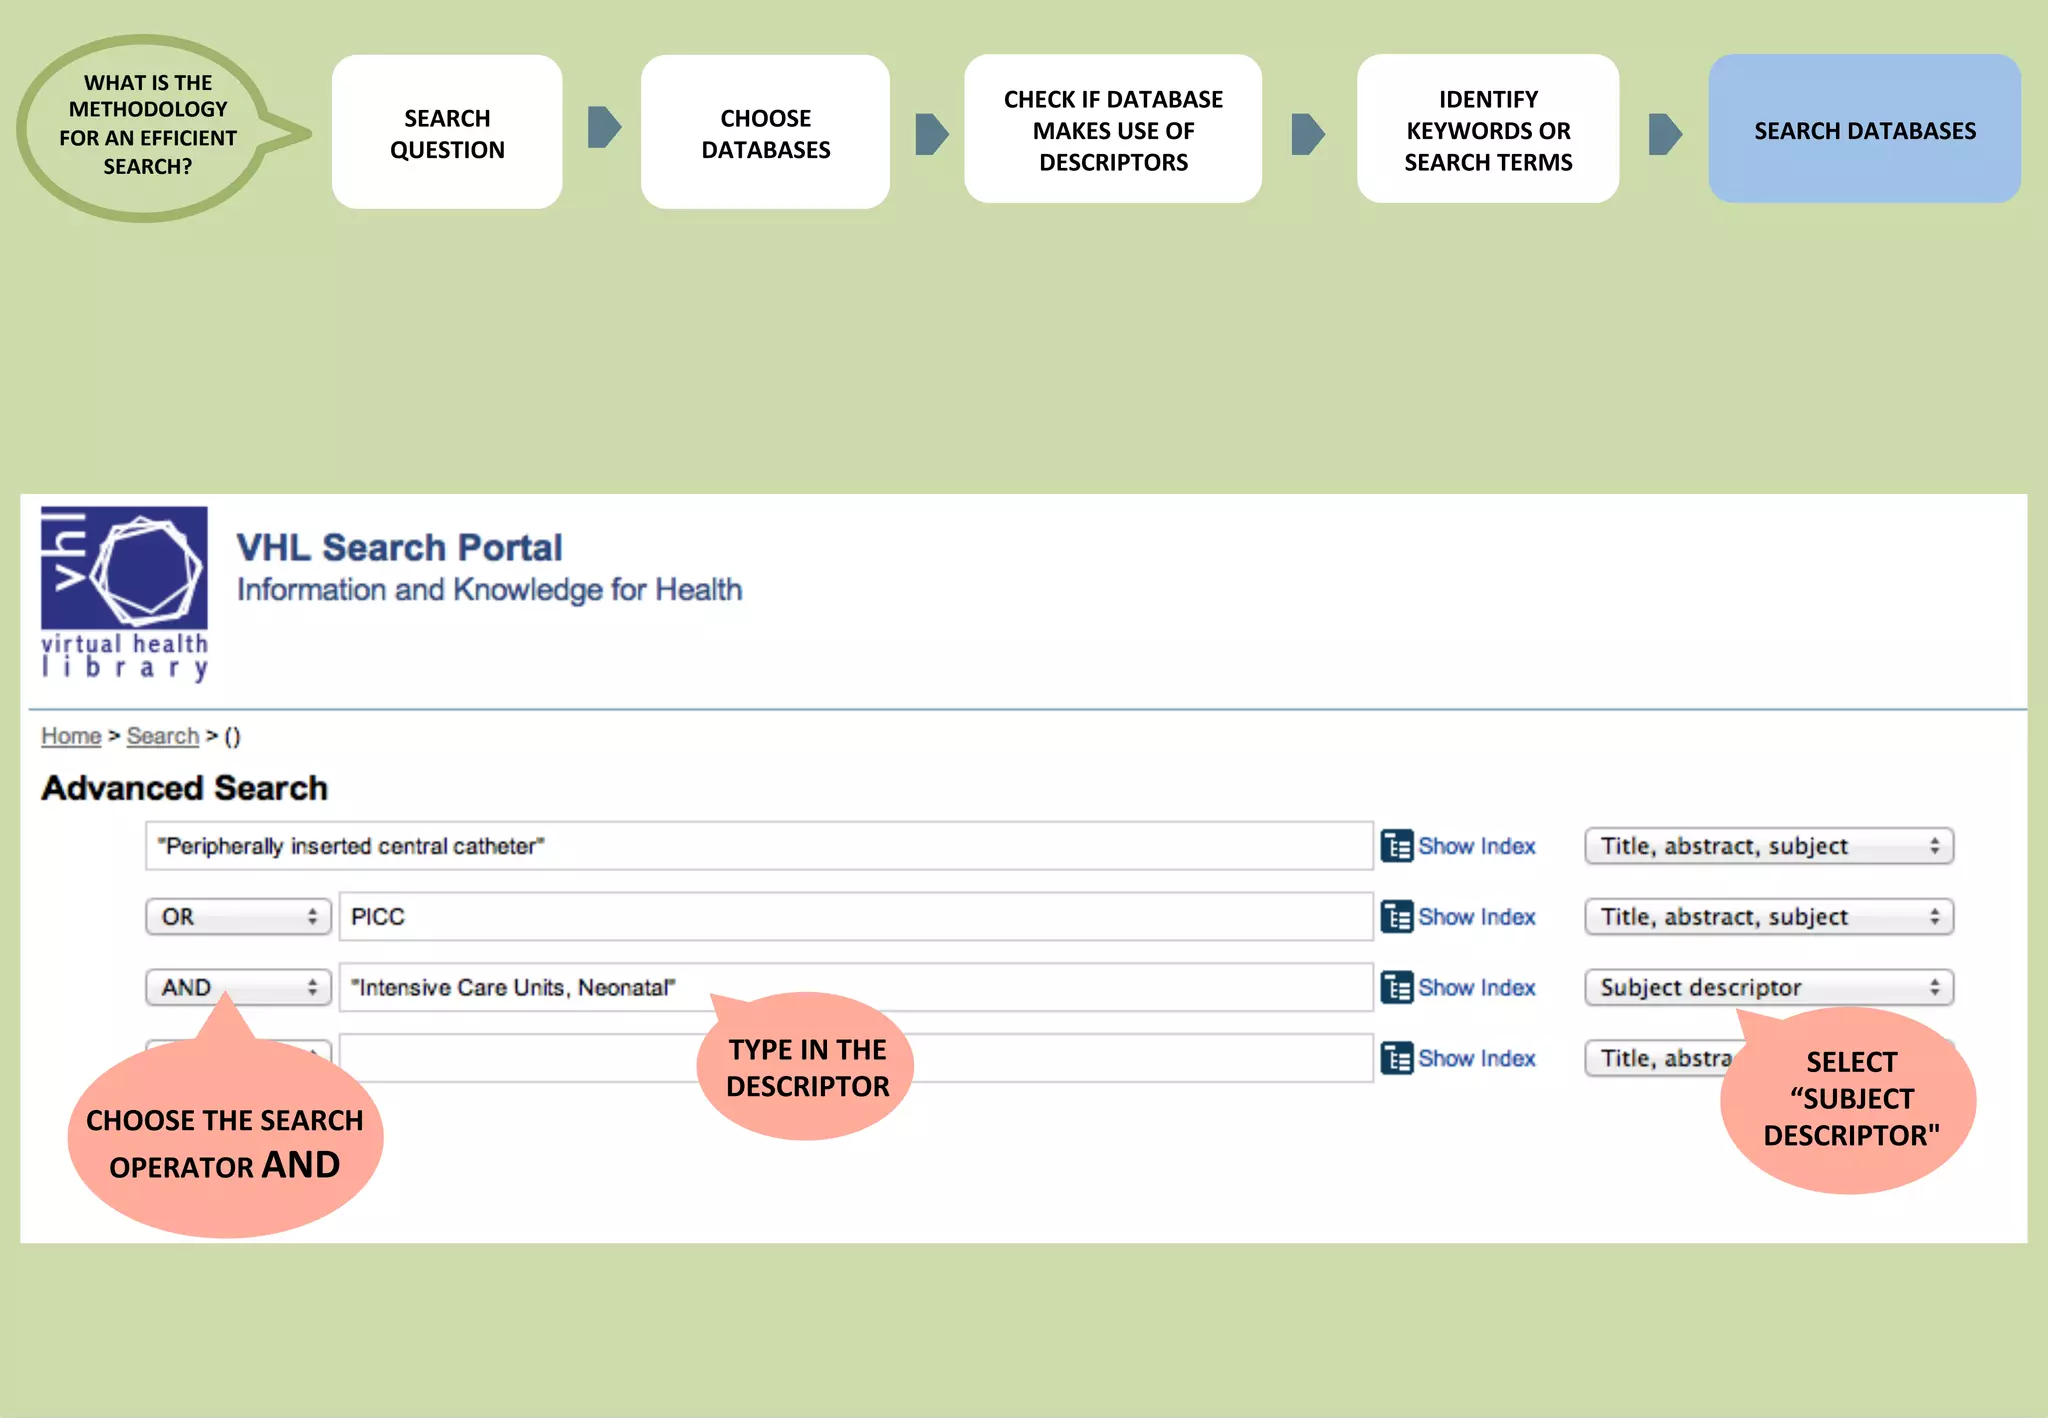
Task: Open first row's Title, abstract, subject dropdown
Action: pyautogui.click(x=1769, y=846)
